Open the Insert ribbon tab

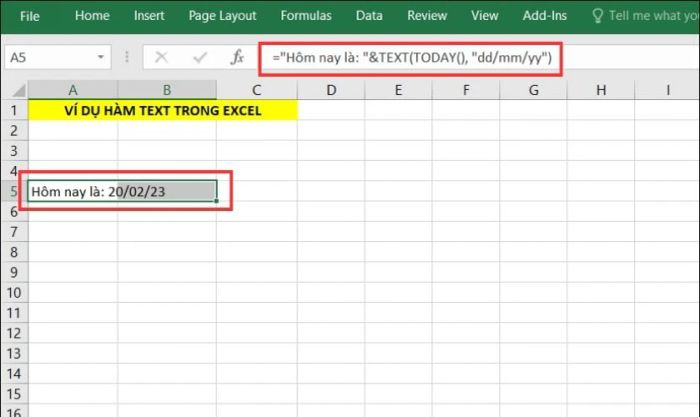(149, 16)
